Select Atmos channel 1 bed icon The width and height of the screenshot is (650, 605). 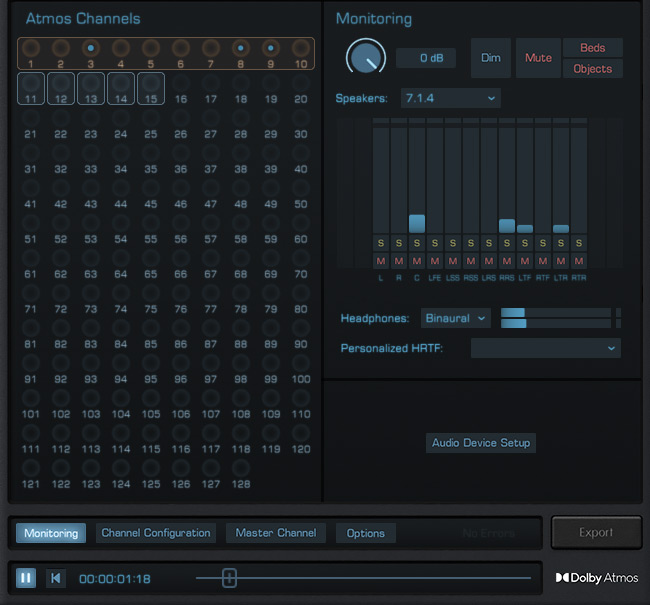coord(31,48)
